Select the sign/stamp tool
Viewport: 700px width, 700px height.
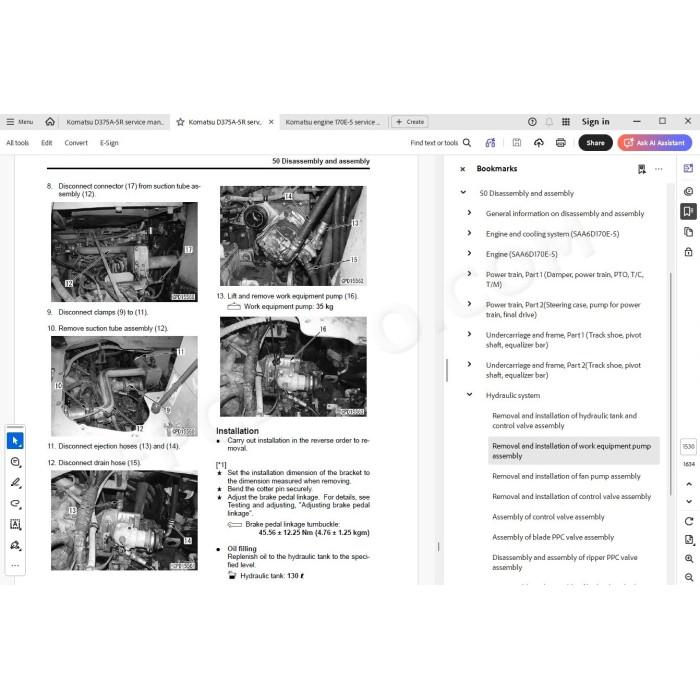coord(15,545)
